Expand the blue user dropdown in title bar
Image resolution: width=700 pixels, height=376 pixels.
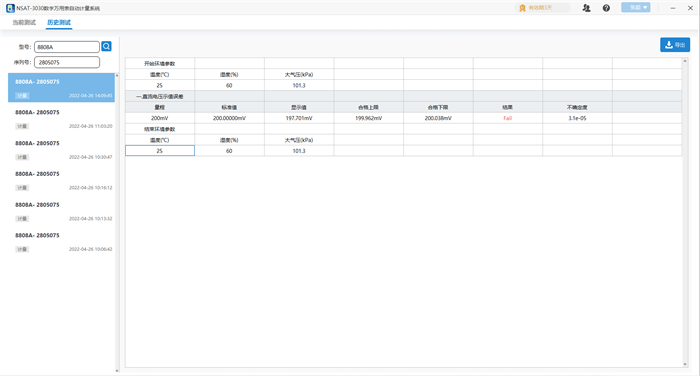(x=636, y=8)
